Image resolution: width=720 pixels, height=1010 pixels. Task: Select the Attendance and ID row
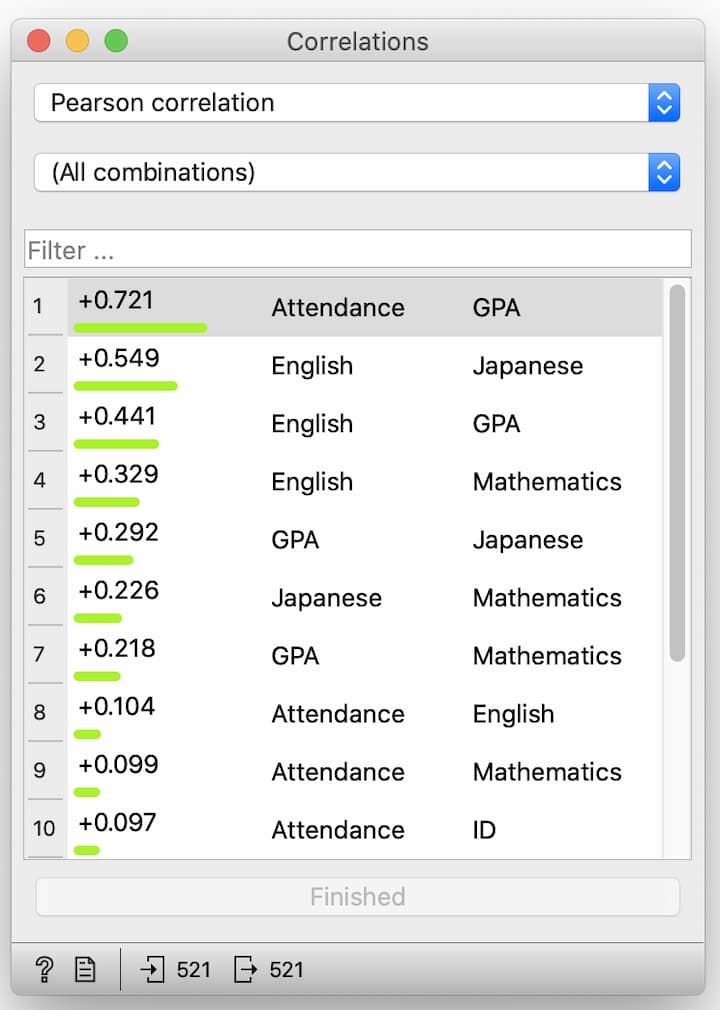click(x=364, y=830)
